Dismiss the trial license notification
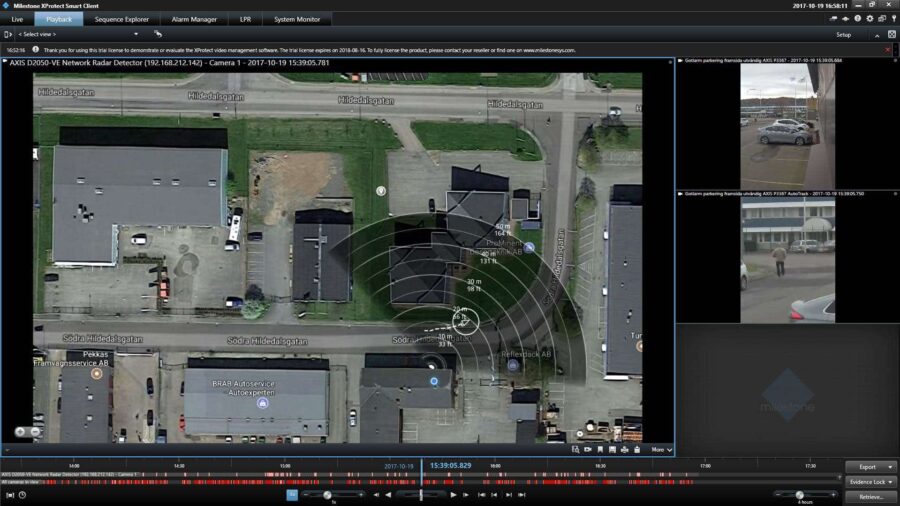The height and width of the screenshot is (506, 900). coord(888,50)
